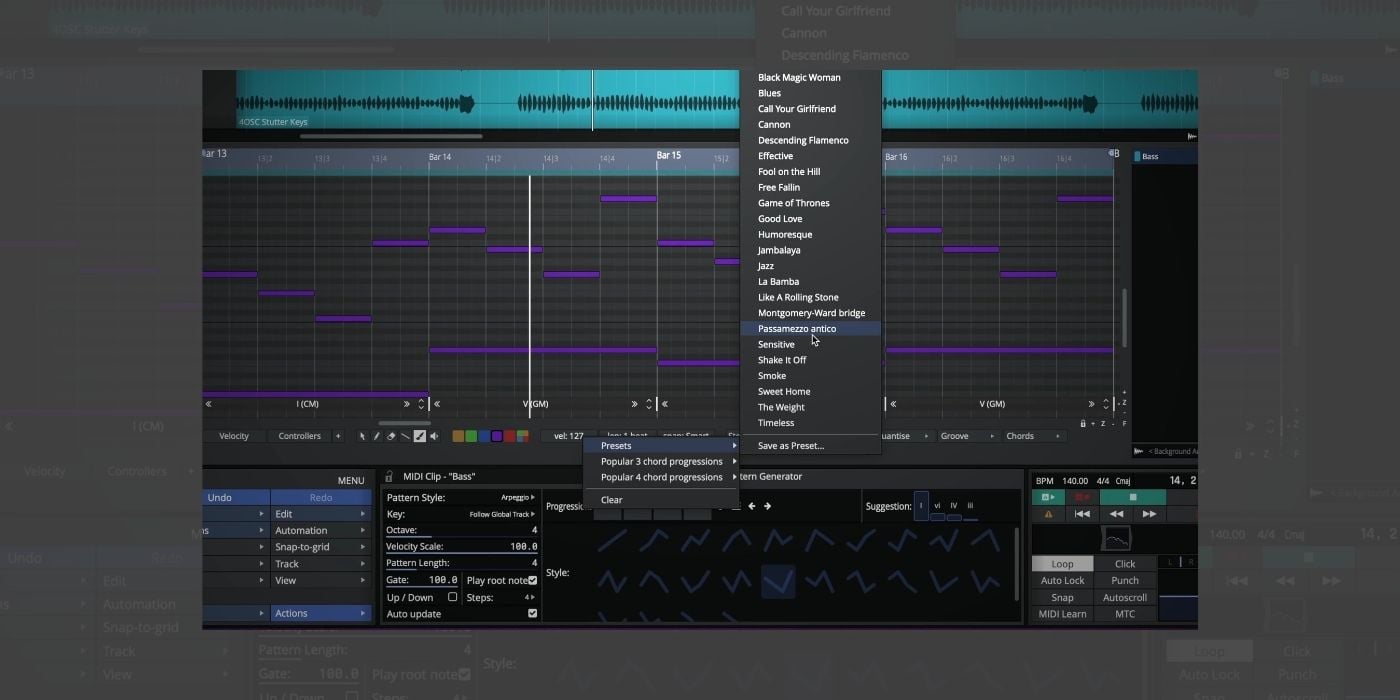
Task: Click the fast-forward transport button
Action: coord(1149,514)
